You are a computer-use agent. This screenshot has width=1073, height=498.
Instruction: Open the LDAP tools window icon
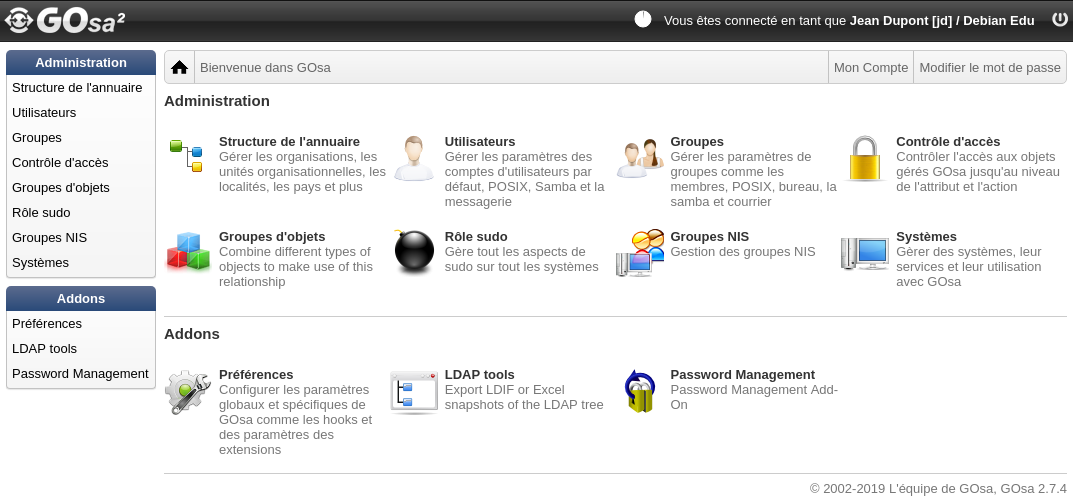tap(414, 393)
